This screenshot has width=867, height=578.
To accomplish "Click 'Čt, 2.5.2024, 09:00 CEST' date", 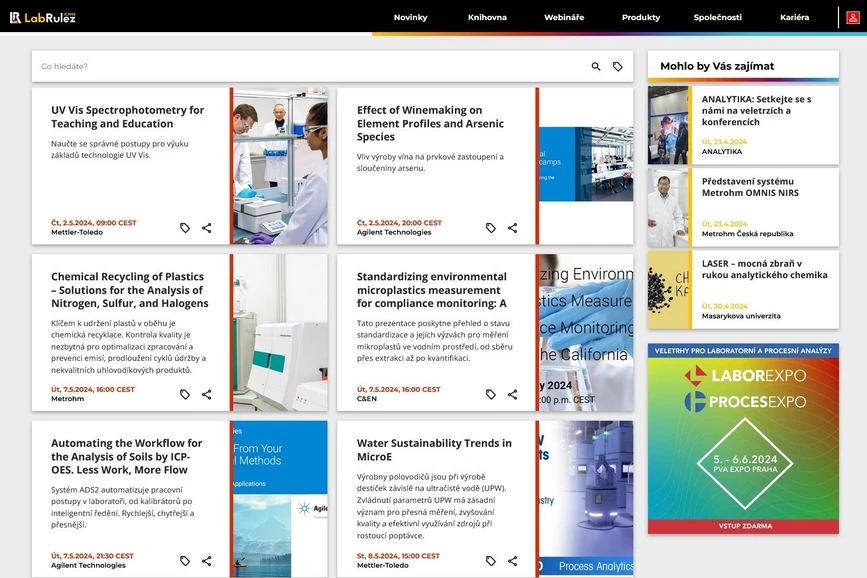I will 94,223.
